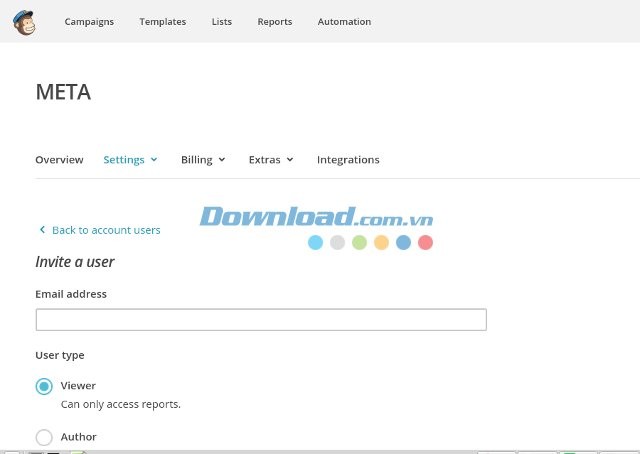This screenshot has height=454, width=640.
Task: Open the Reports section
Action: (x=275, y=22)
